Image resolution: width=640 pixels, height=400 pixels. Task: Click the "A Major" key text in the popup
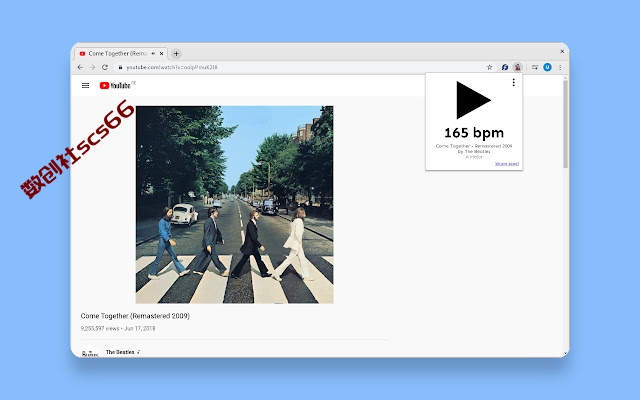(x=474, y=157)
